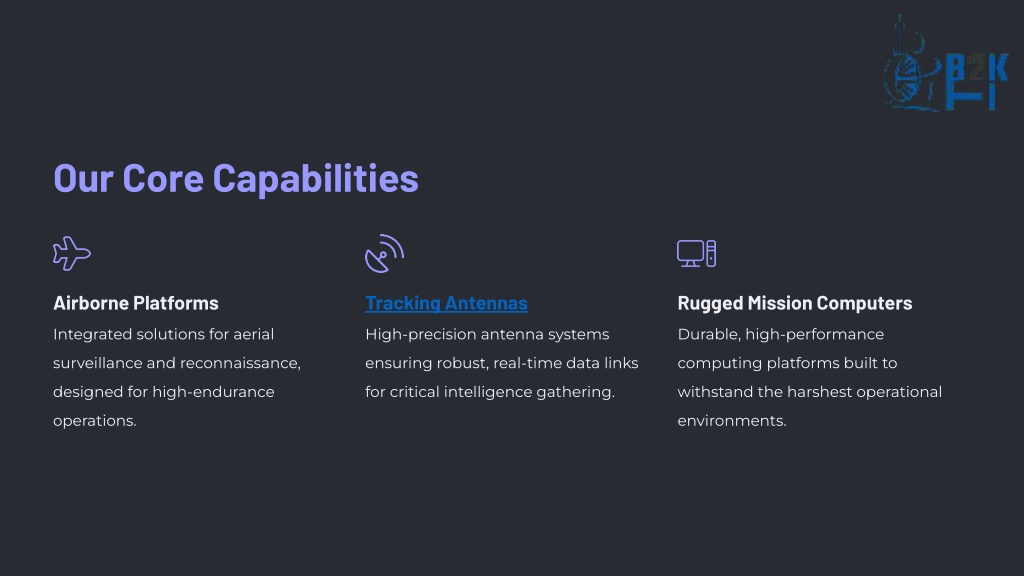The height and width of the screenshot is (576, 1024).
Task: Select the high-precision antenna systems paragraph
Action: 502,363
